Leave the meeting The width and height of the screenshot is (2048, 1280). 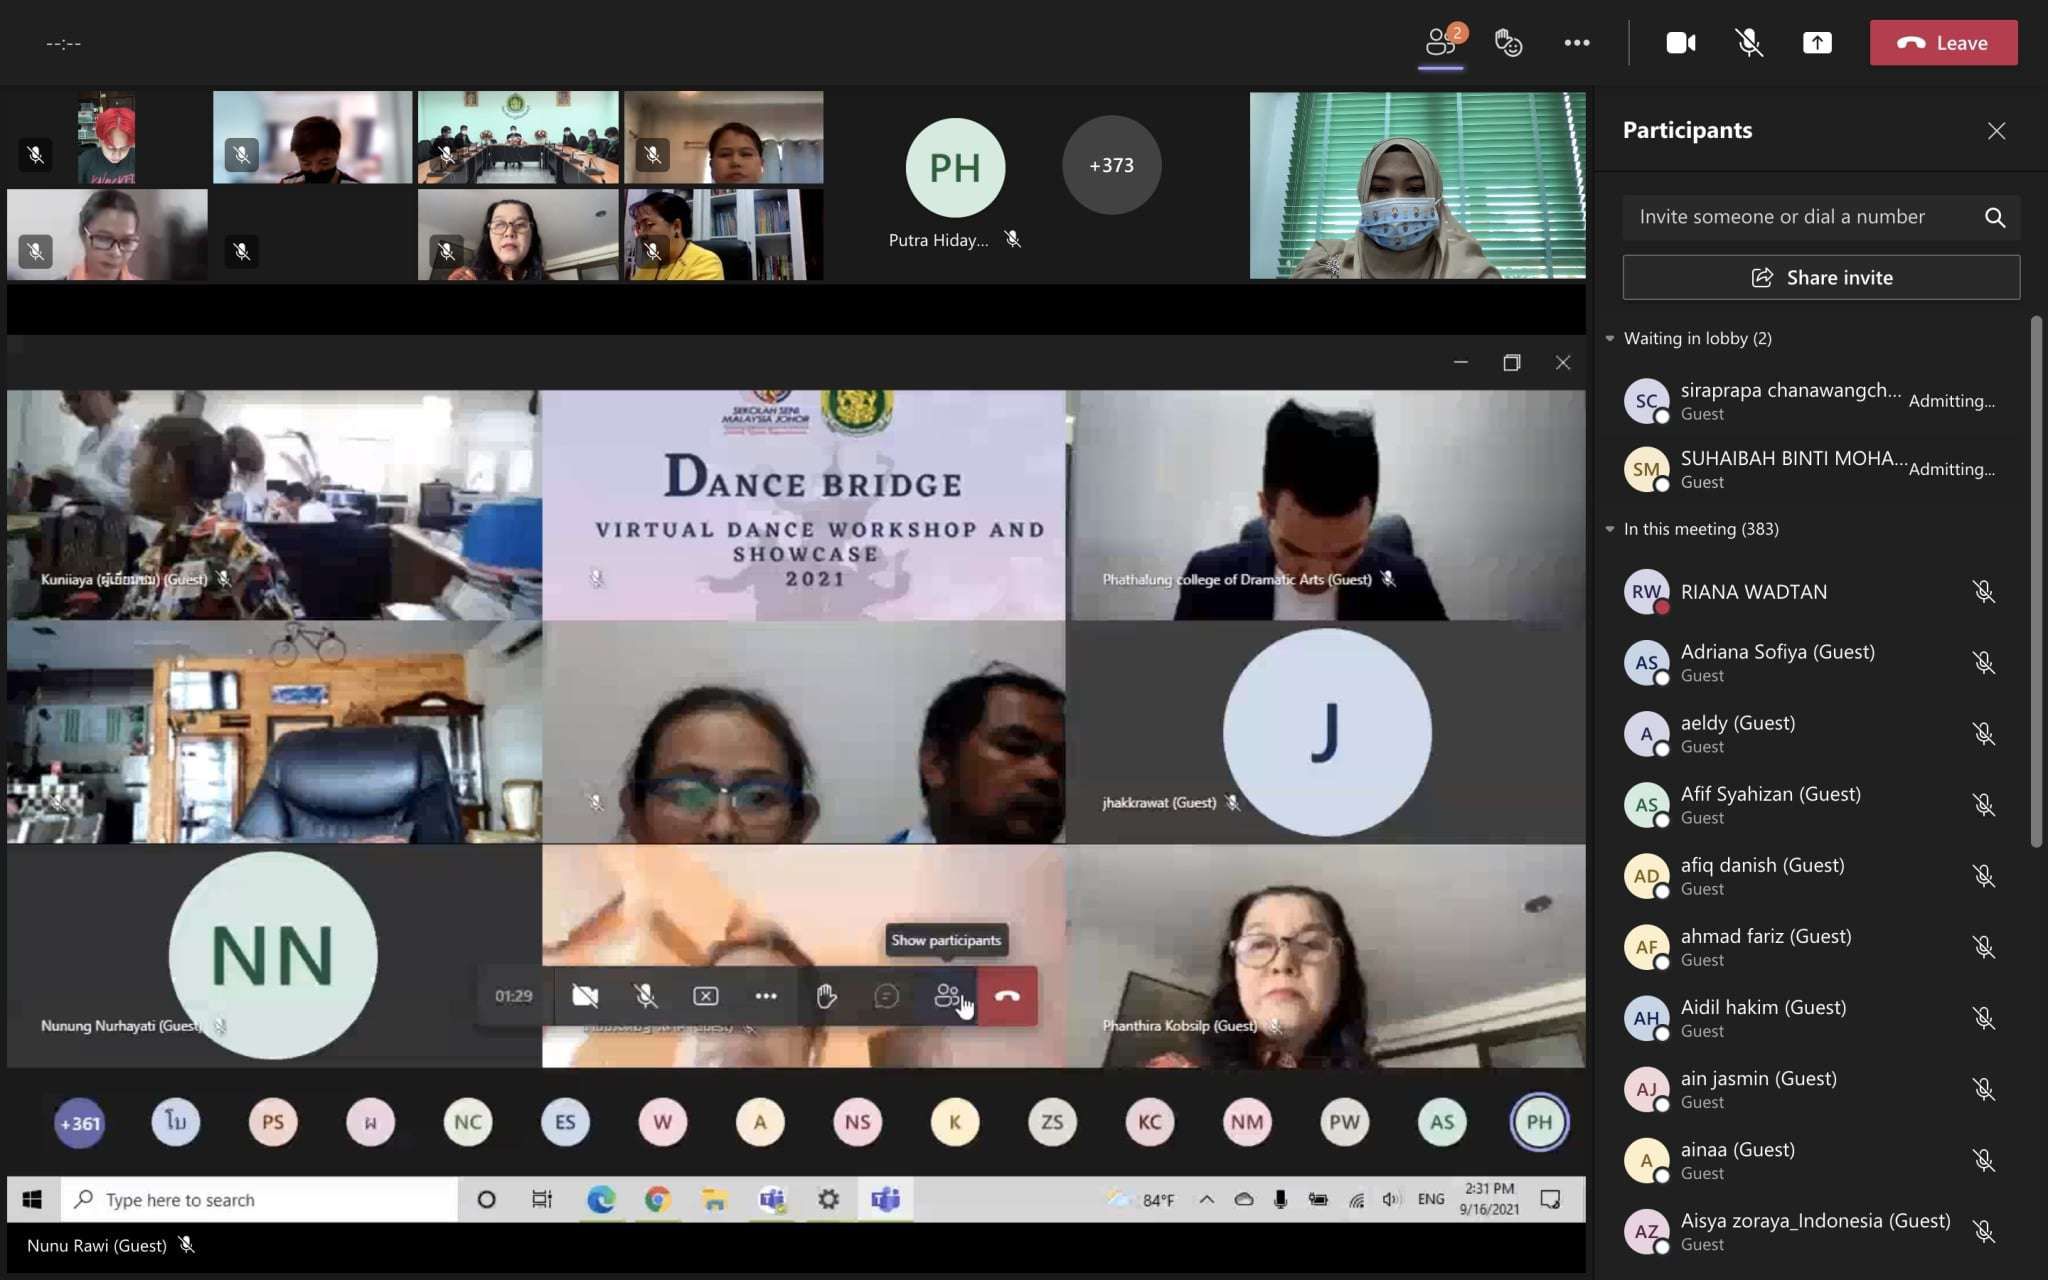click(x=1942, y=43)
